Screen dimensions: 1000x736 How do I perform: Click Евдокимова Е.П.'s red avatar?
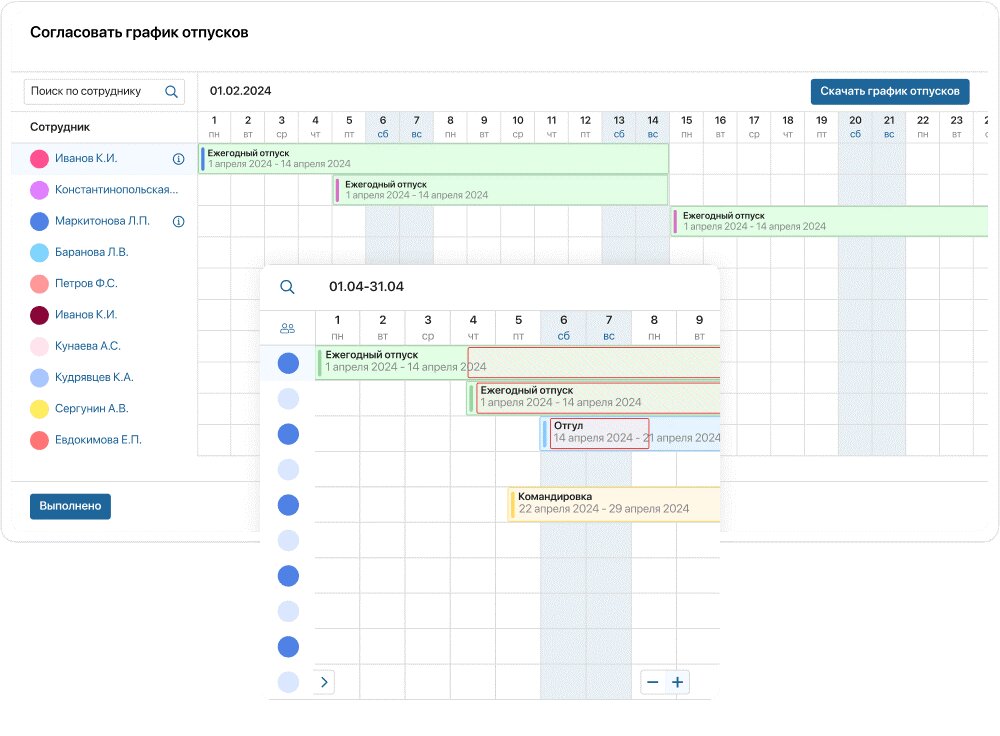coord(40,440)
